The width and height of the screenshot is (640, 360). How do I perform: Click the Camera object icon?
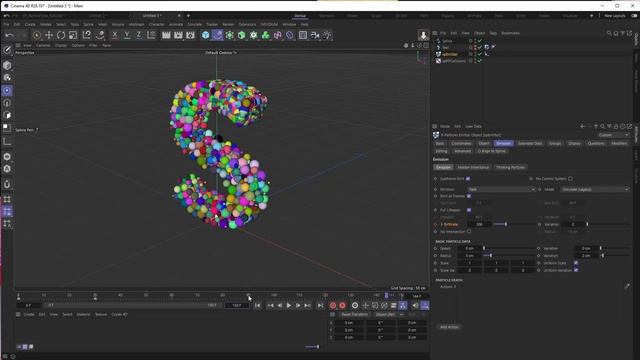tap(315, 35)
